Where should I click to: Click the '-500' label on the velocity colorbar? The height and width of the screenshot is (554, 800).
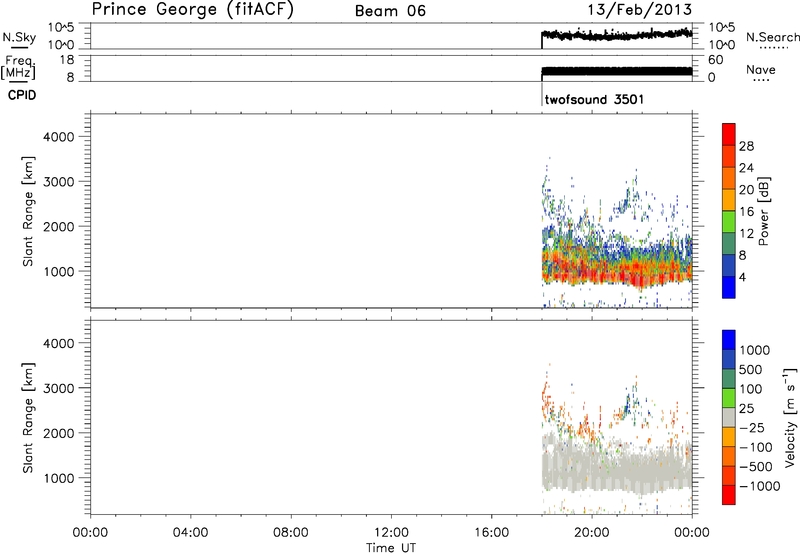[756, 466]
